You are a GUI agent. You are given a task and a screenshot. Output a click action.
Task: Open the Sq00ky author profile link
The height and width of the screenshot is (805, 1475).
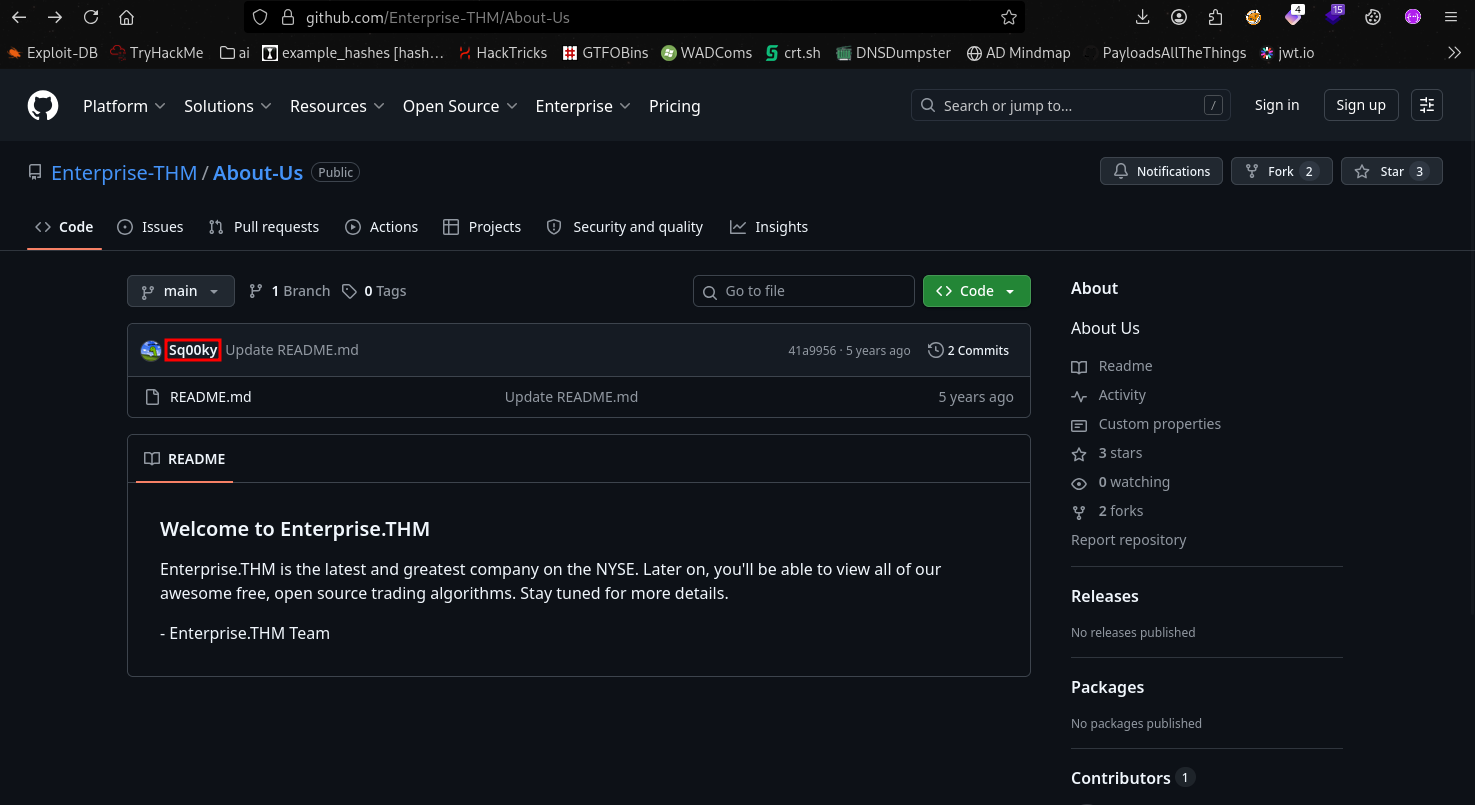[193, 350]
